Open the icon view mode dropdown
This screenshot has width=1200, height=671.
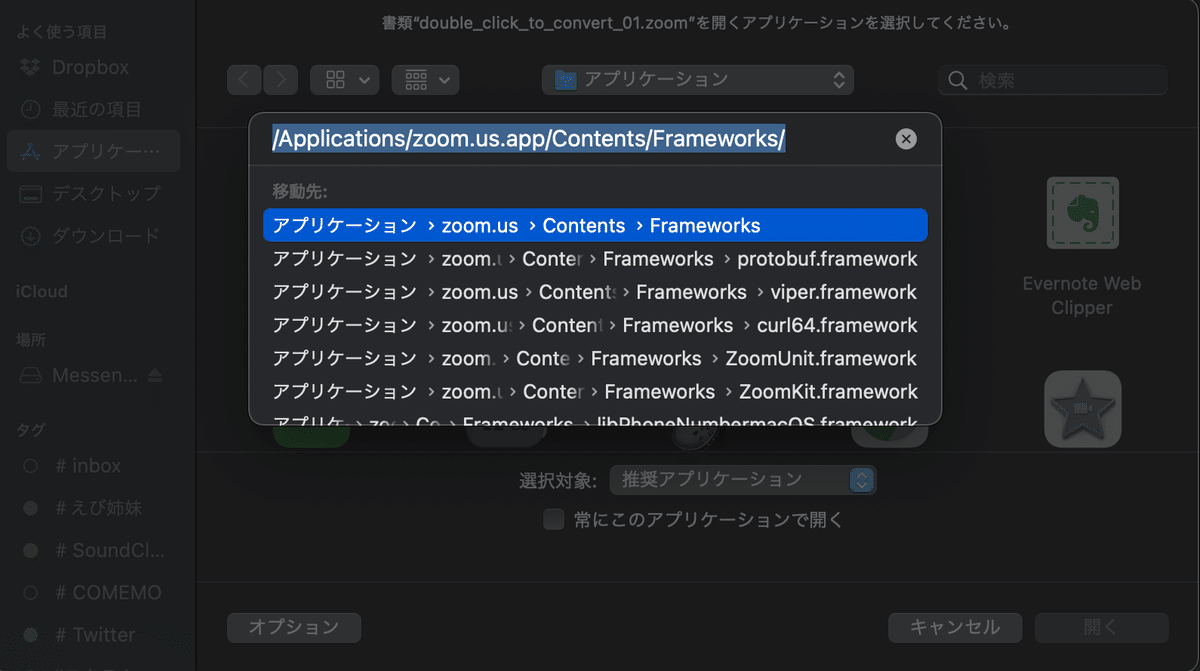[x=345, y=80]
